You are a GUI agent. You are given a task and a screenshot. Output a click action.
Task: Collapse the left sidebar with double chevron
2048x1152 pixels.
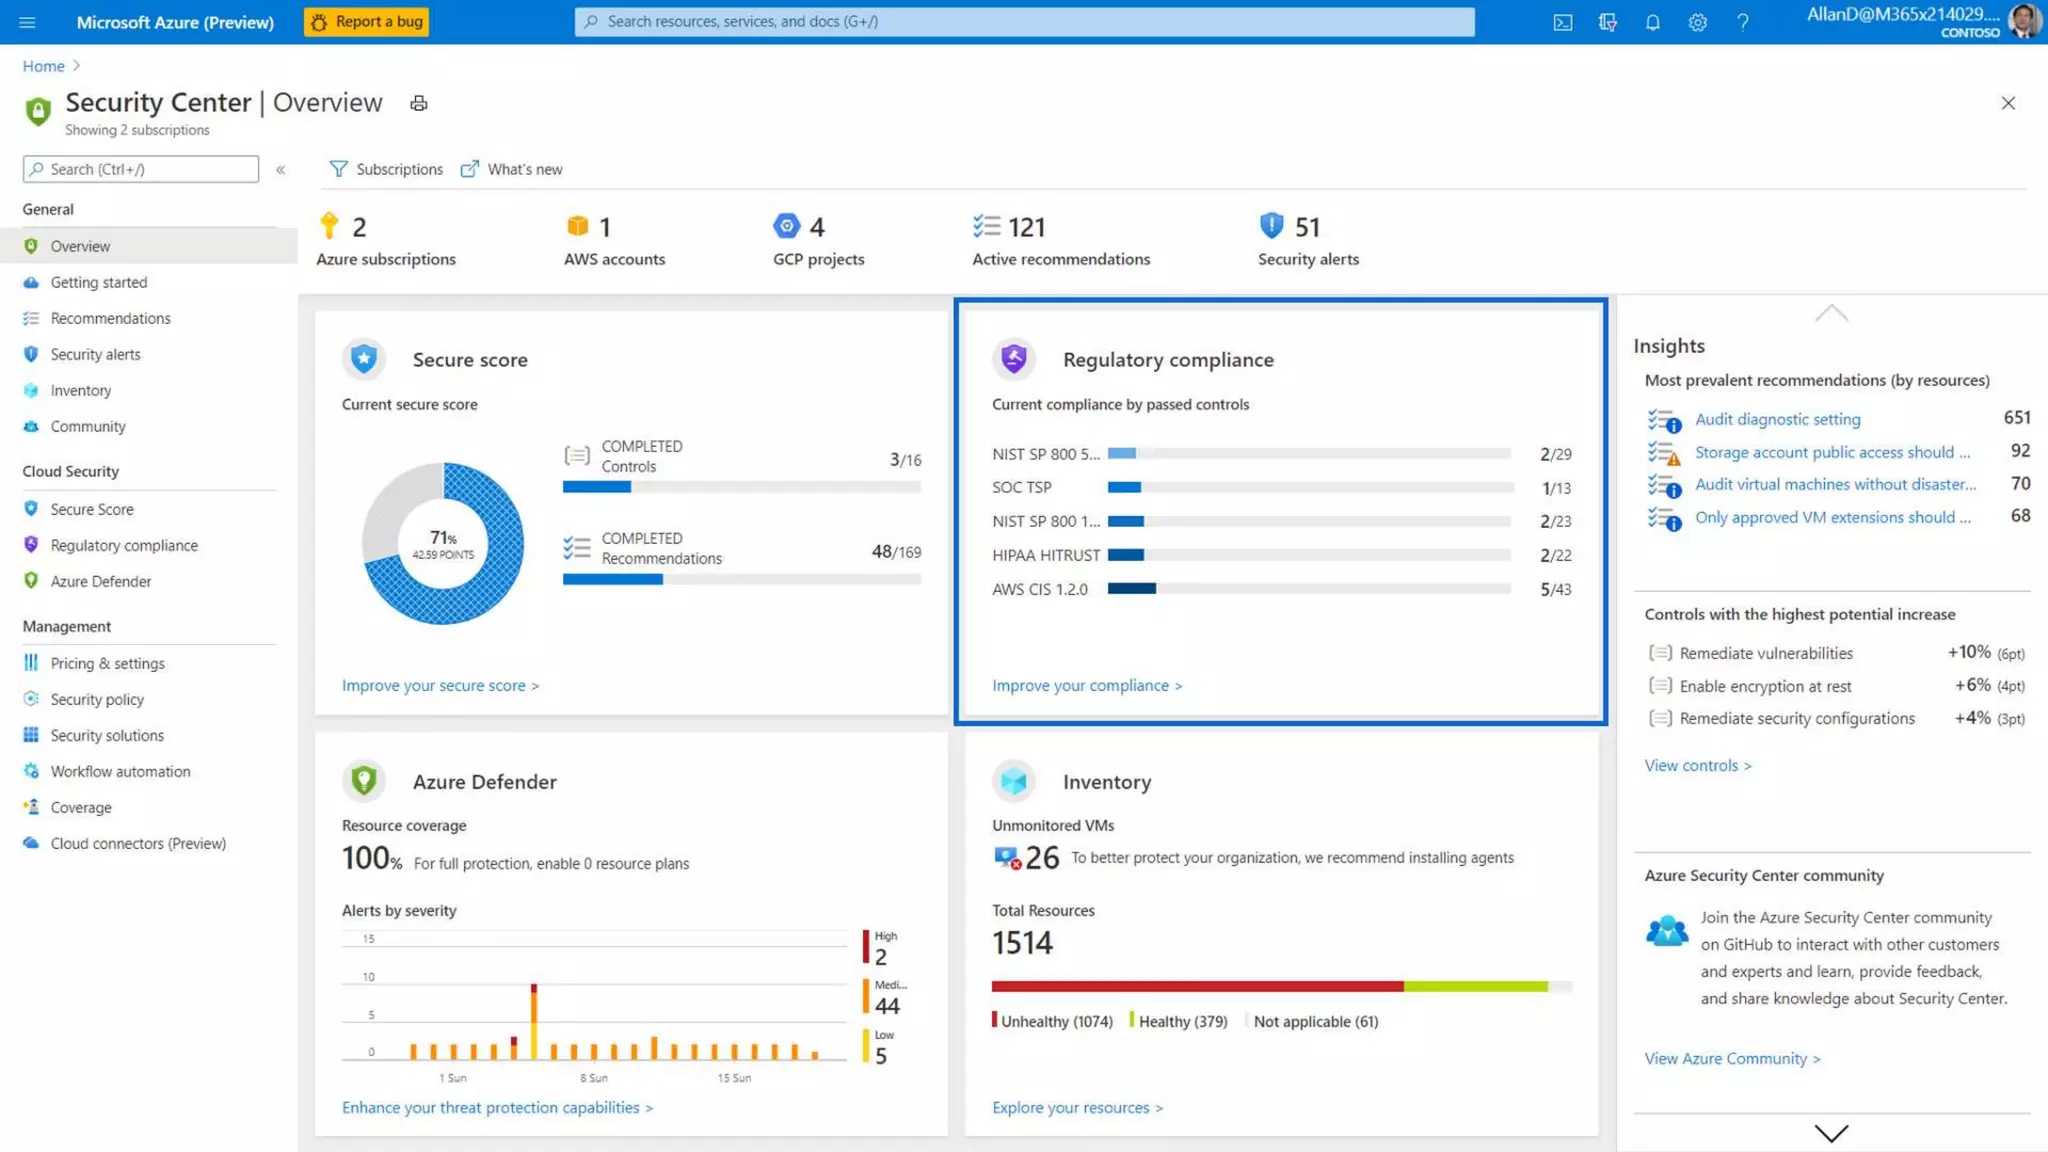click(x=281, y=170)
